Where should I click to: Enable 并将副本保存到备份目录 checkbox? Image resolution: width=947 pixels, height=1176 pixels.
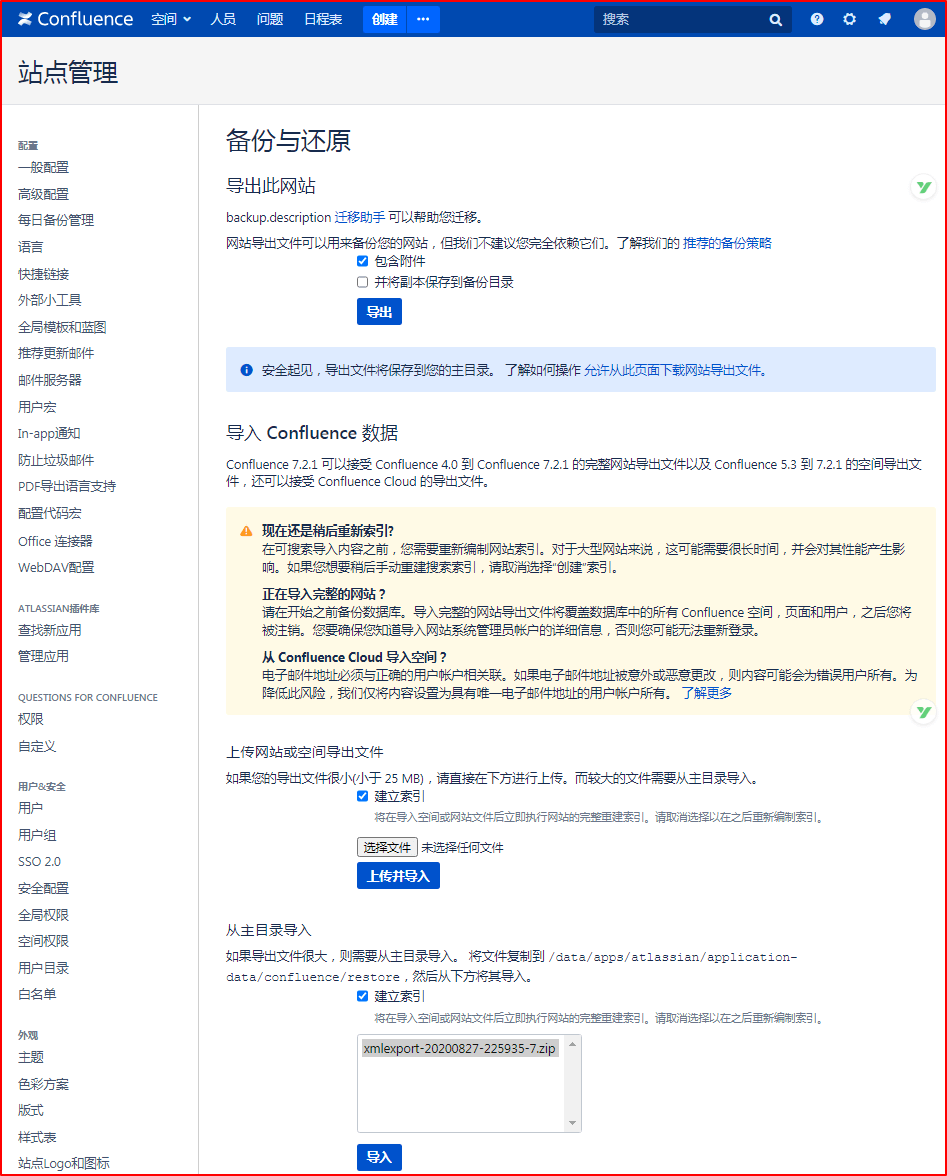tap(362, 282)
